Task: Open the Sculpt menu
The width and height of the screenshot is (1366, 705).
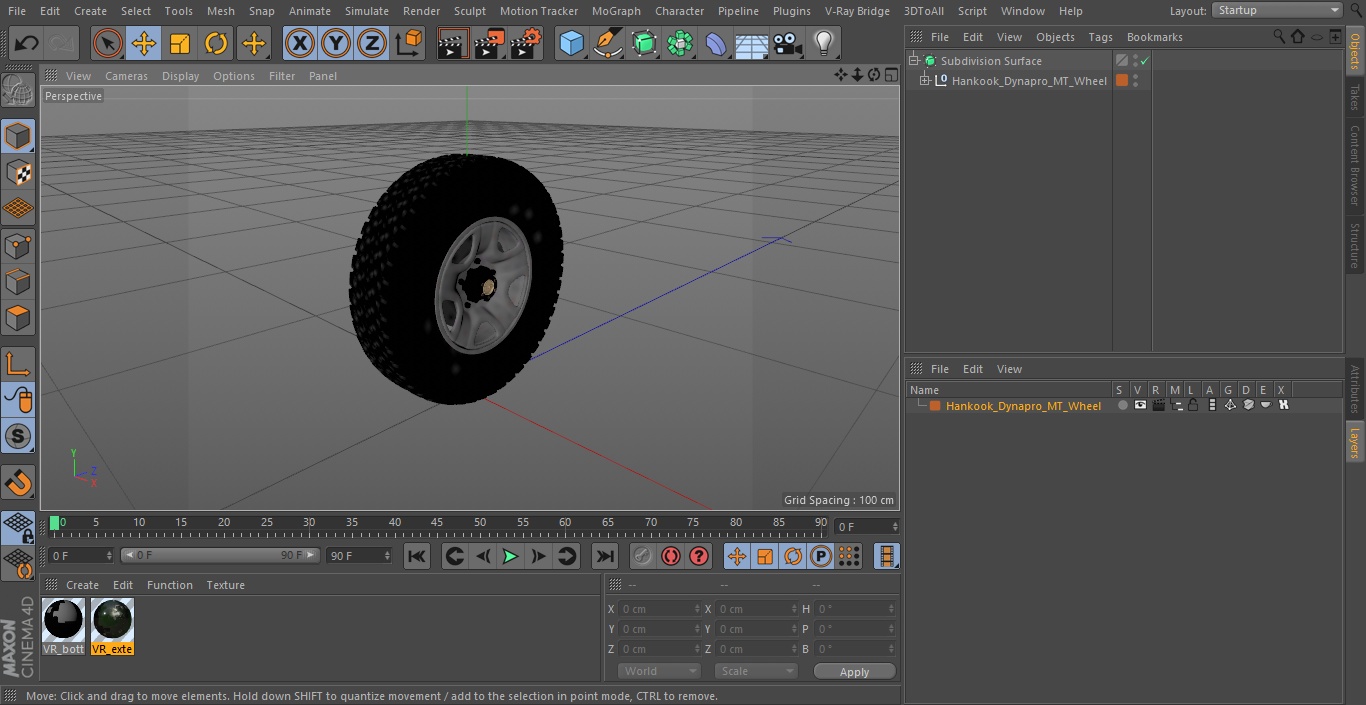Action: pyautogui.click(x=469, y=11)
